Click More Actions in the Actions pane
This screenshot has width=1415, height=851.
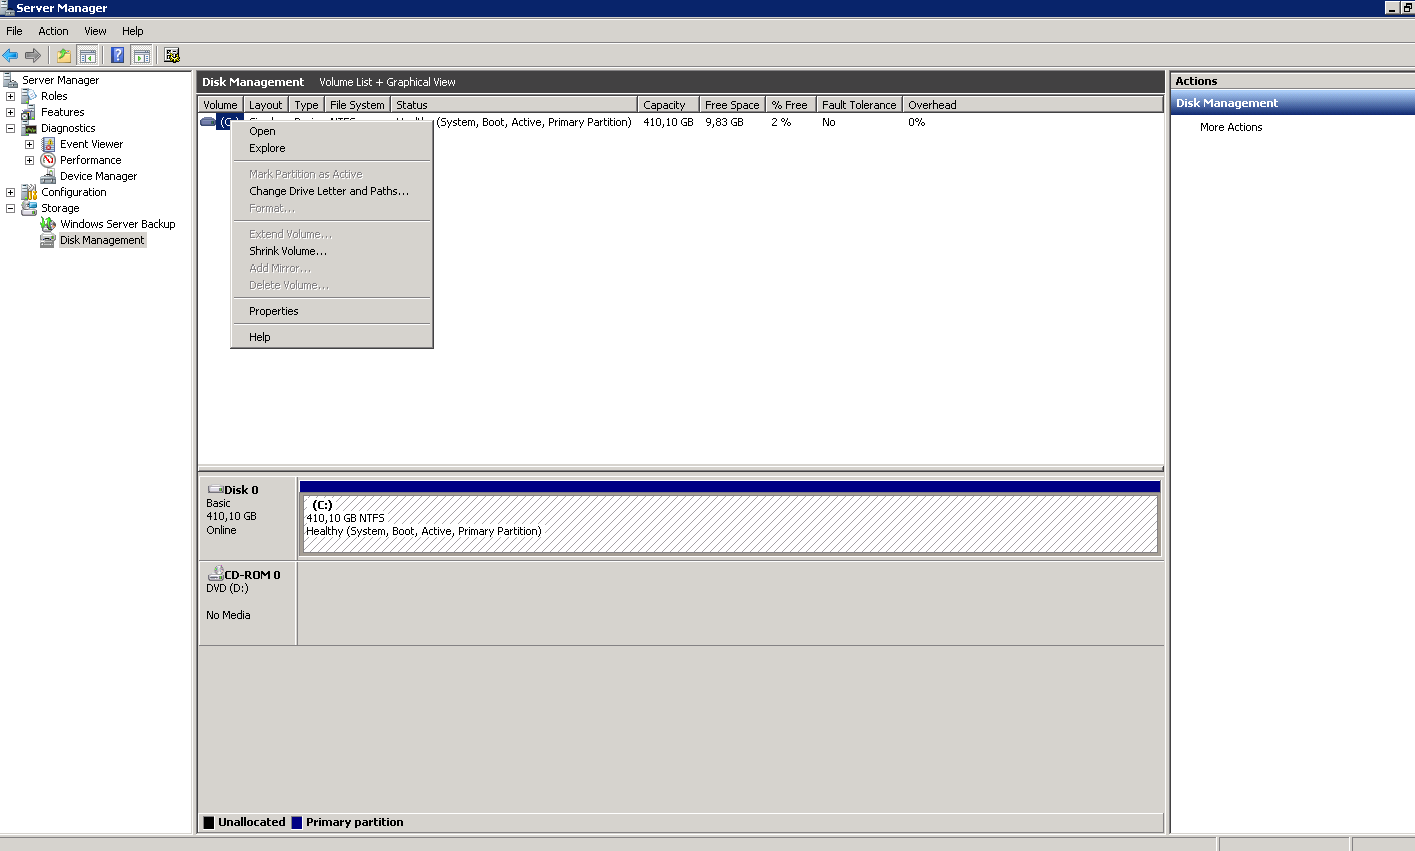pyautogui.click(x=1231, y=127)
